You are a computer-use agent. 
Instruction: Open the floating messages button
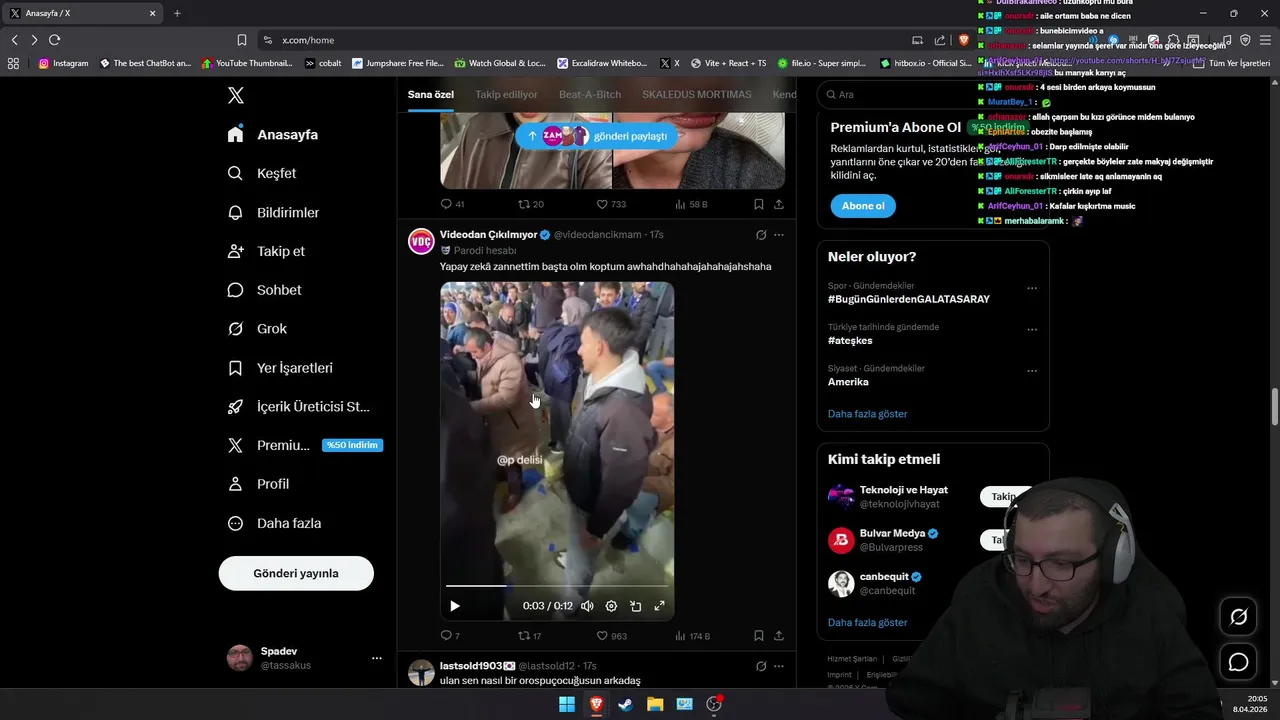point(1238,662)
